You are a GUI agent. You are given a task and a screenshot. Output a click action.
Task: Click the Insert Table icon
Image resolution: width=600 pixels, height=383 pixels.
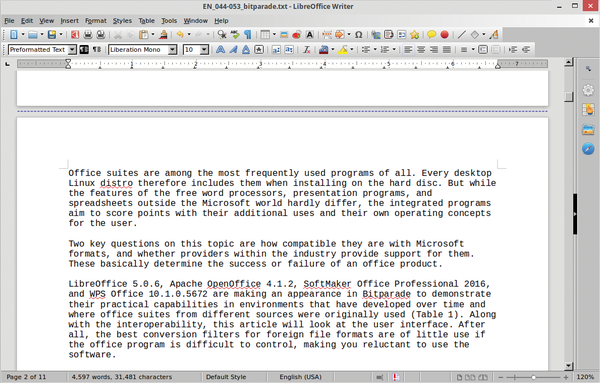coord(265,35)
